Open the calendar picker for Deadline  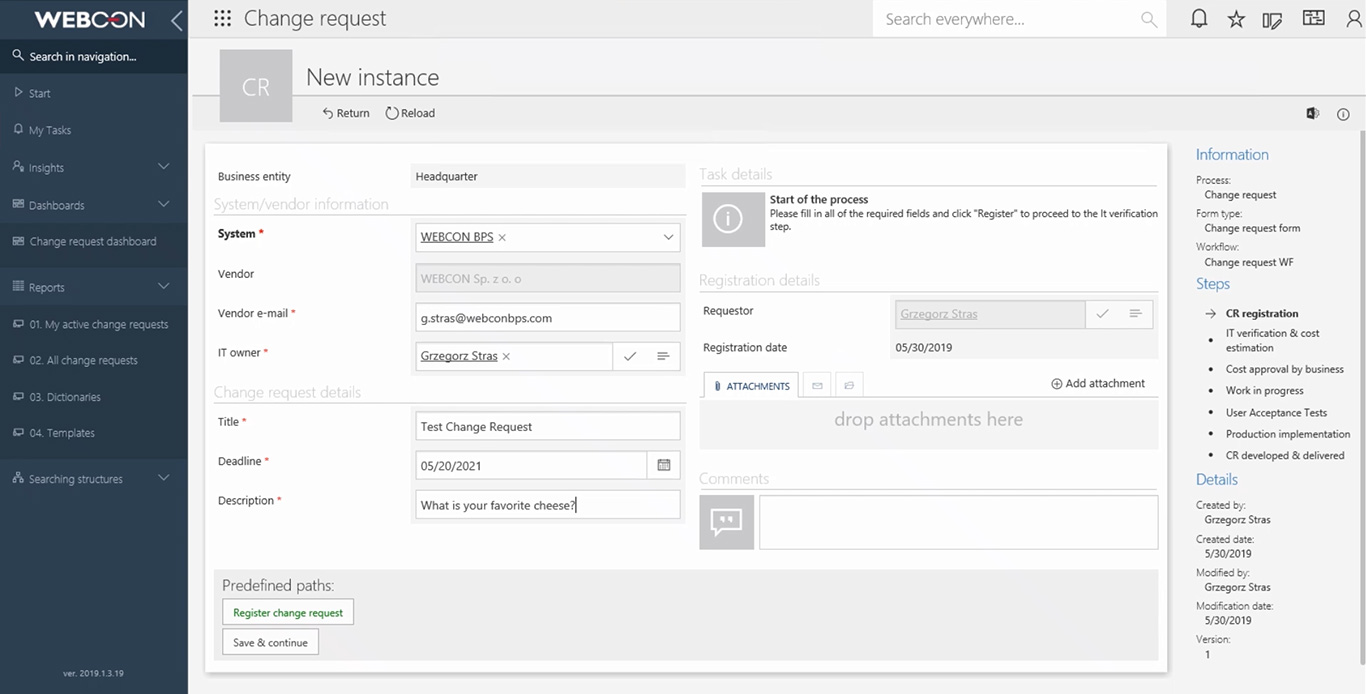coord(663,465)
